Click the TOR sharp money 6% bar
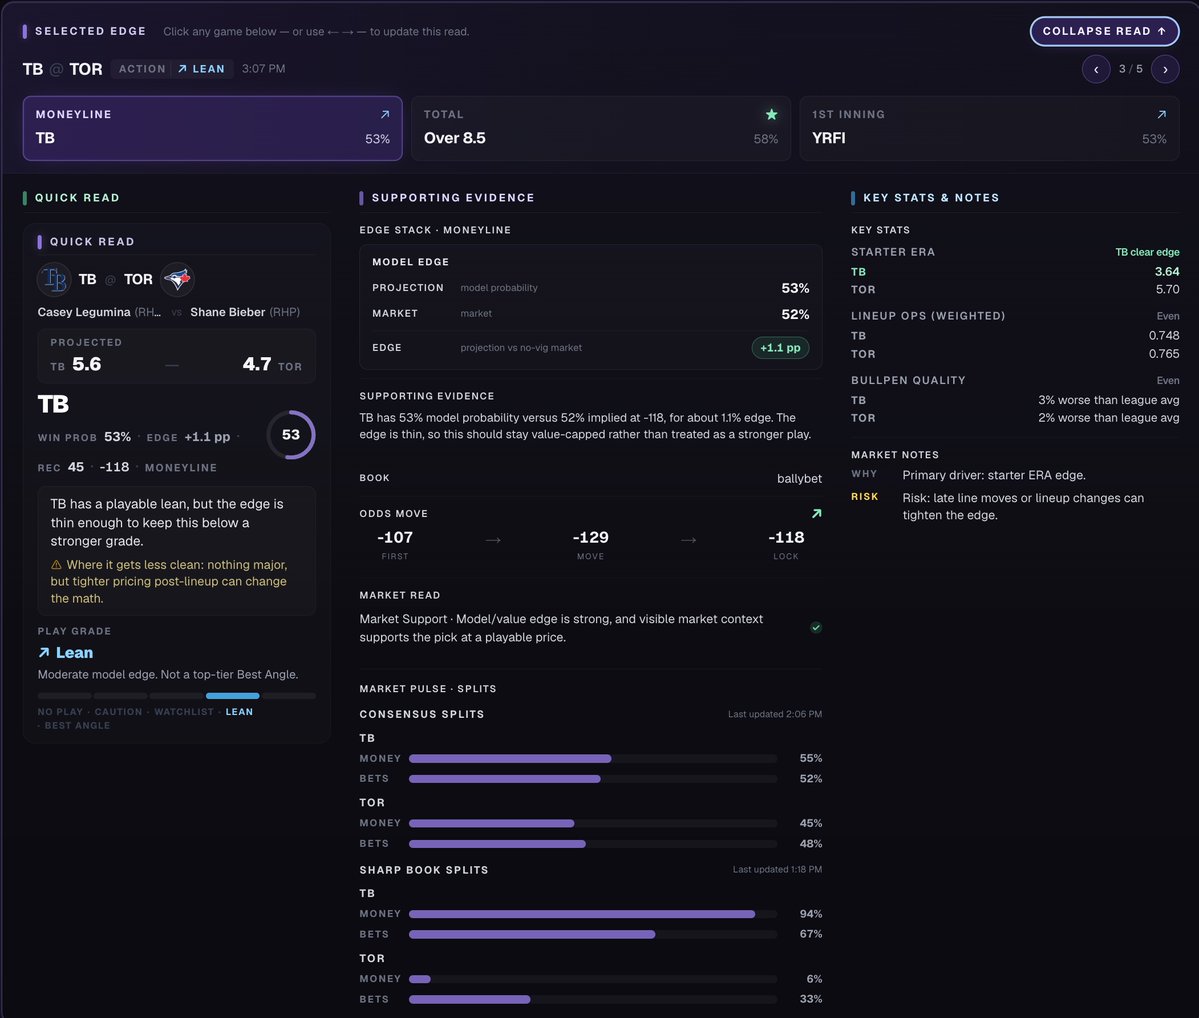The height and width of the screenshot is (1018, 1199). (x=593, y=979)
